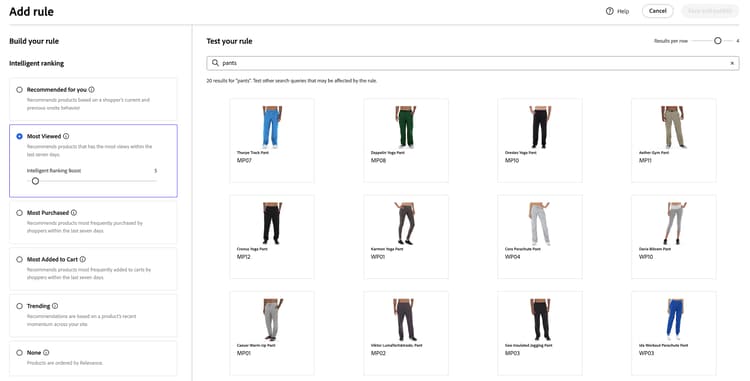This screenshot has height=381, width=750.
Task: Click the MP11 product code text
Action: 645,161
